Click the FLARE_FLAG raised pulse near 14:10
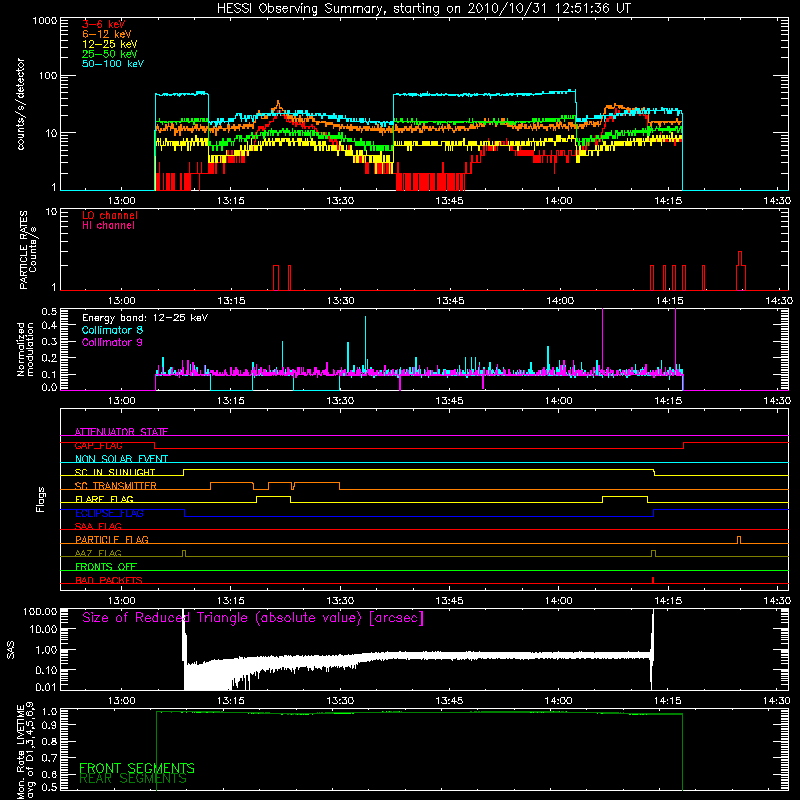This screenshot has width=800, height=800. [x=625, y=499]
